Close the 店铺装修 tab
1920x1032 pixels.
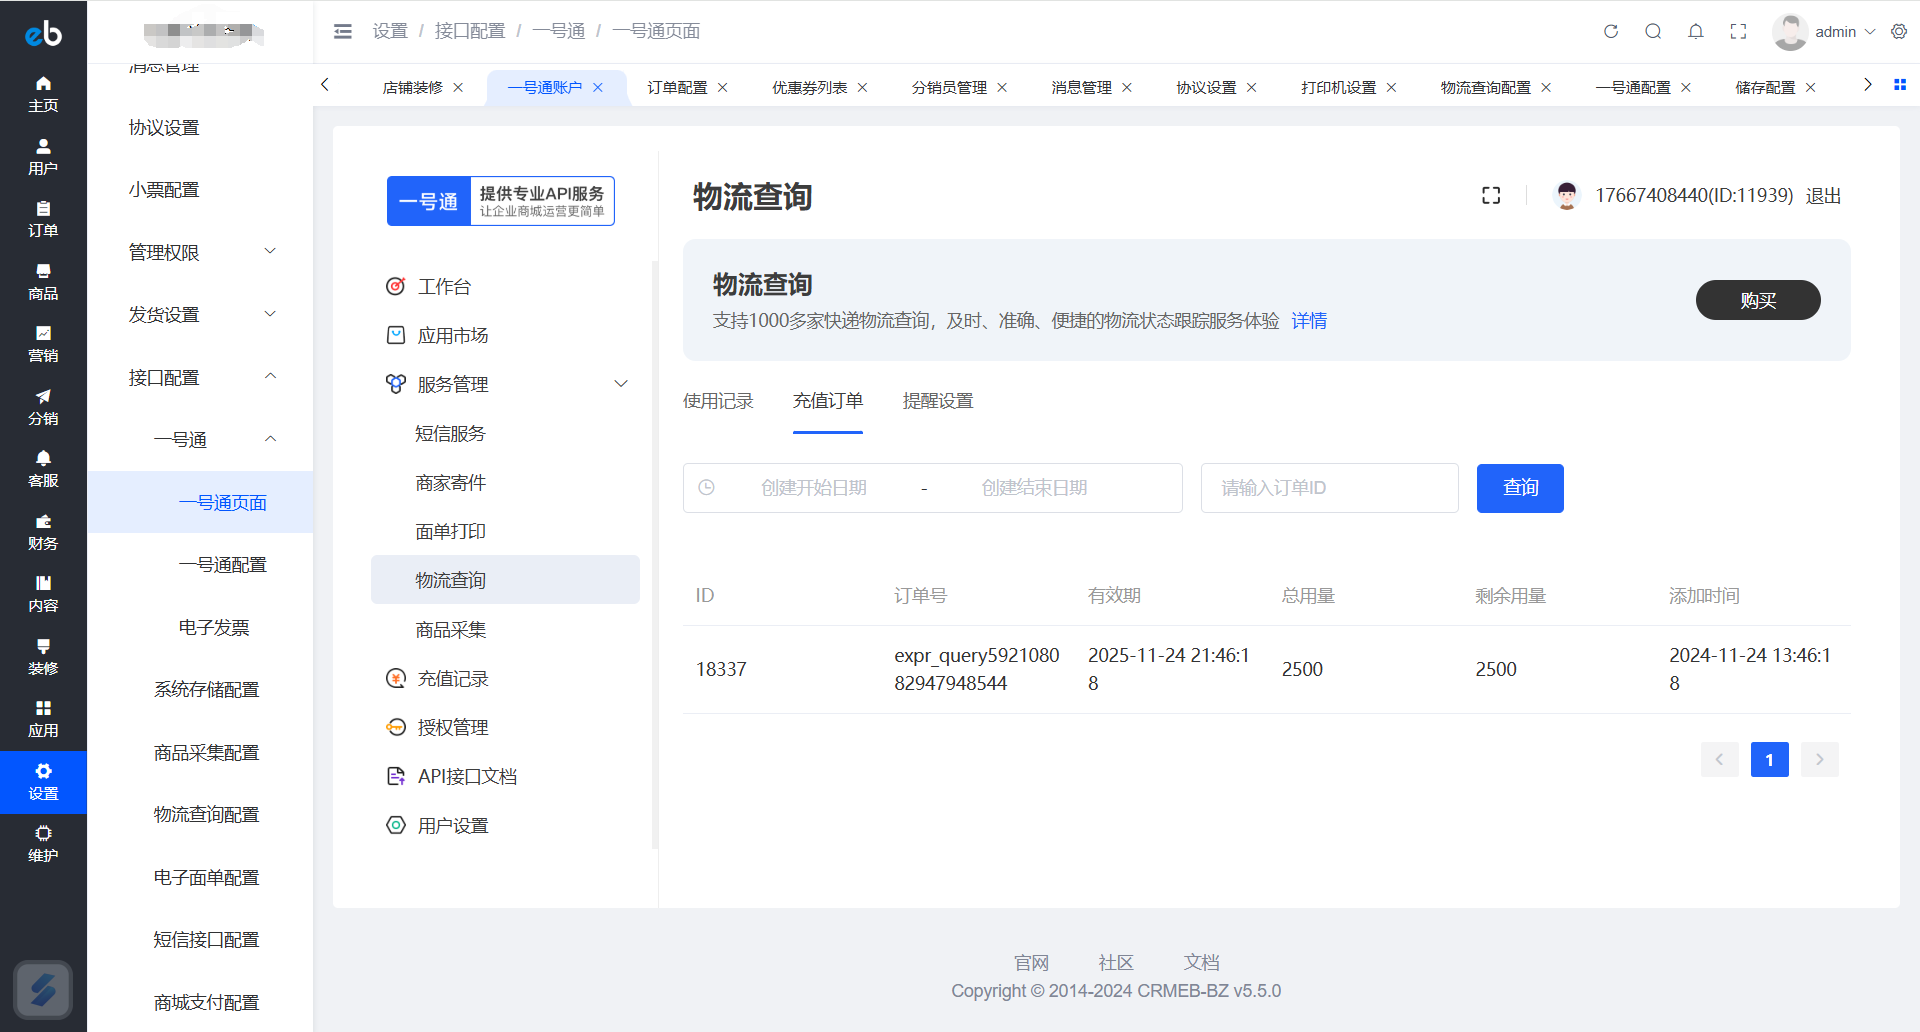pyautogui.click(x=458, y=88)
